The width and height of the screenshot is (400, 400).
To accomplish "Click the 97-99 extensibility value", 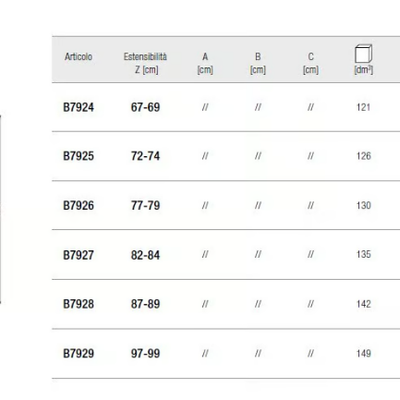I will point(145,353).
